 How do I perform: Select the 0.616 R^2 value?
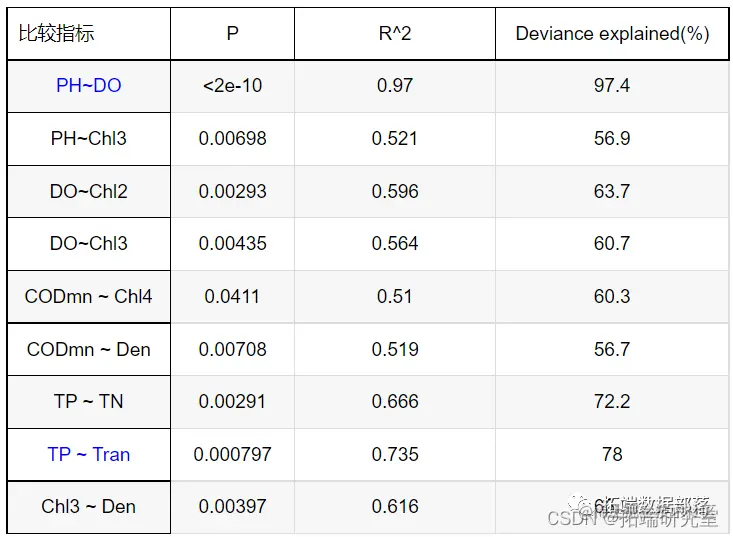(x=395, y=507)
